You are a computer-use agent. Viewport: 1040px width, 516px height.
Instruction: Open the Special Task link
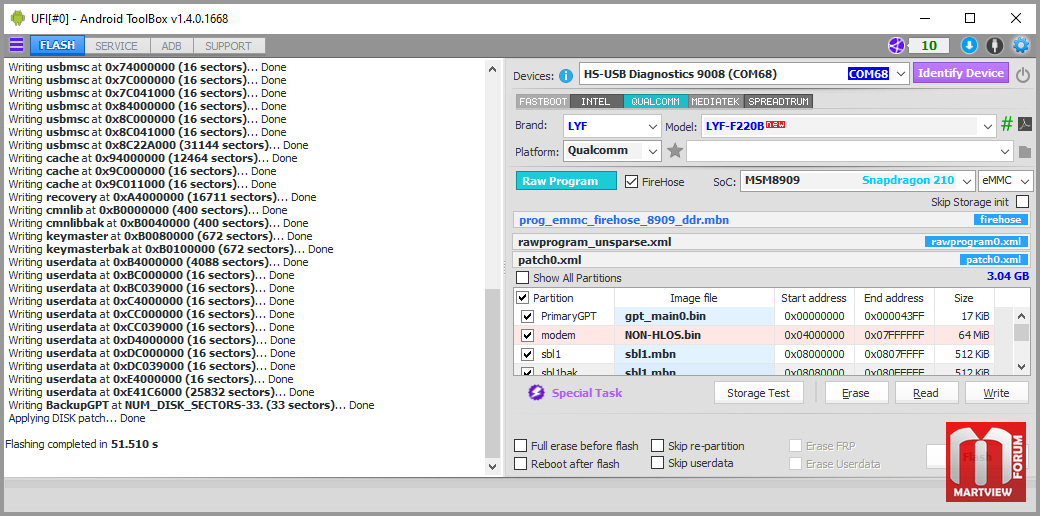[x=587, y=393]
